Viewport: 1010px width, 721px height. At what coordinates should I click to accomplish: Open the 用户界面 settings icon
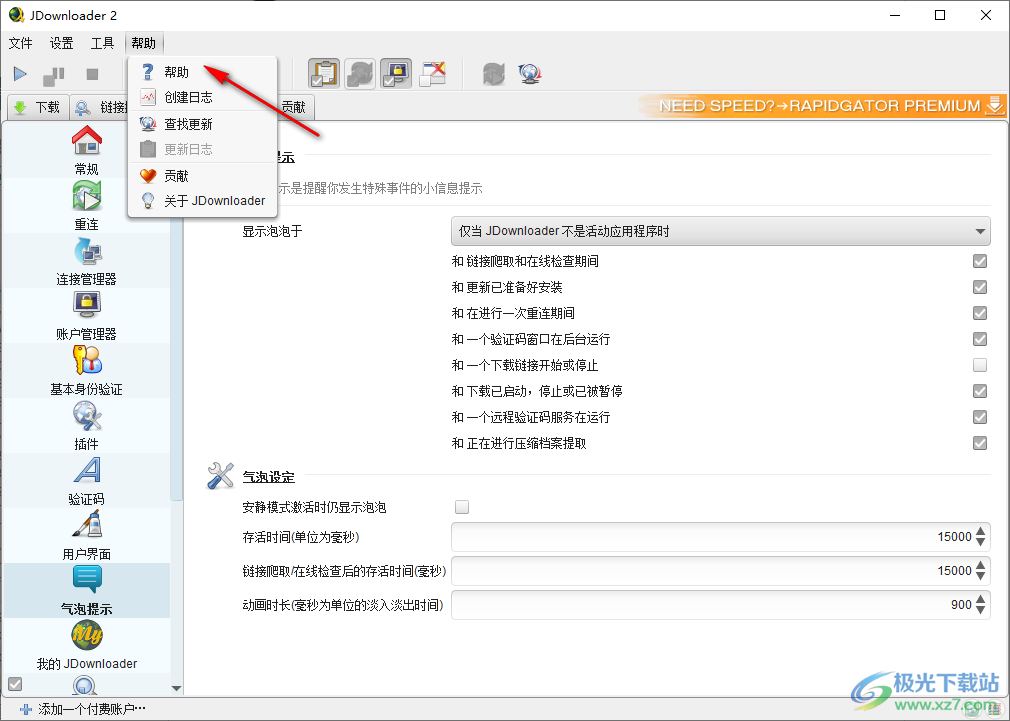pyautogui.click(x=86, y=525)
